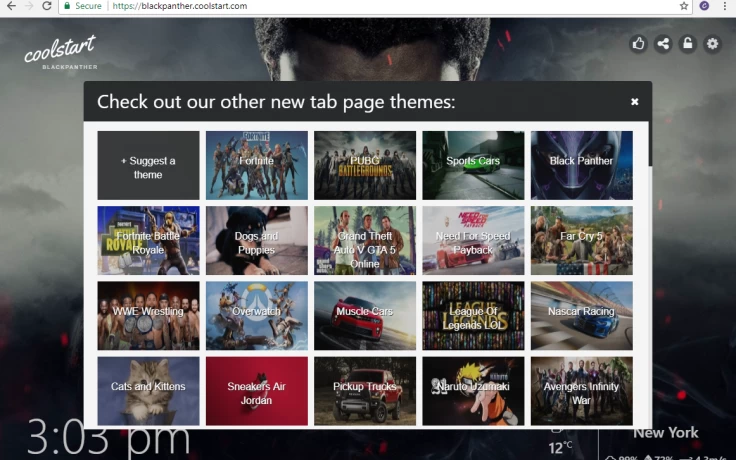Reload the page with the refresh icon
736x460 pixels.
click(46, 6)
